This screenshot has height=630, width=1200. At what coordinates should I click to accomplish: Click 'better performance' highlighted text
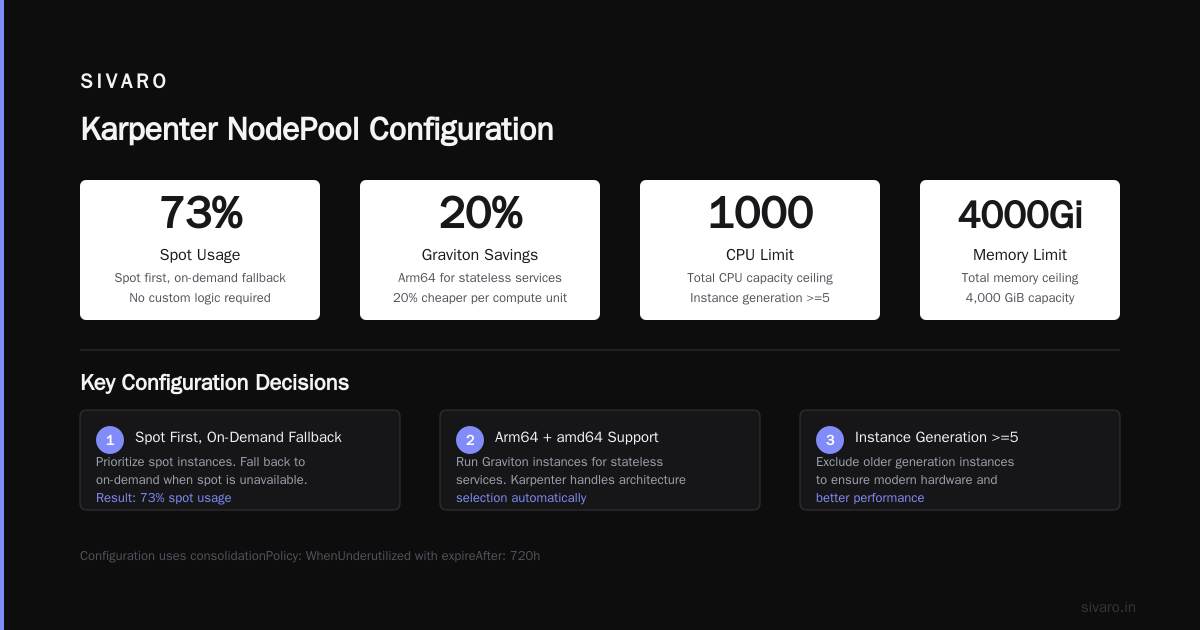coord(870,498)
